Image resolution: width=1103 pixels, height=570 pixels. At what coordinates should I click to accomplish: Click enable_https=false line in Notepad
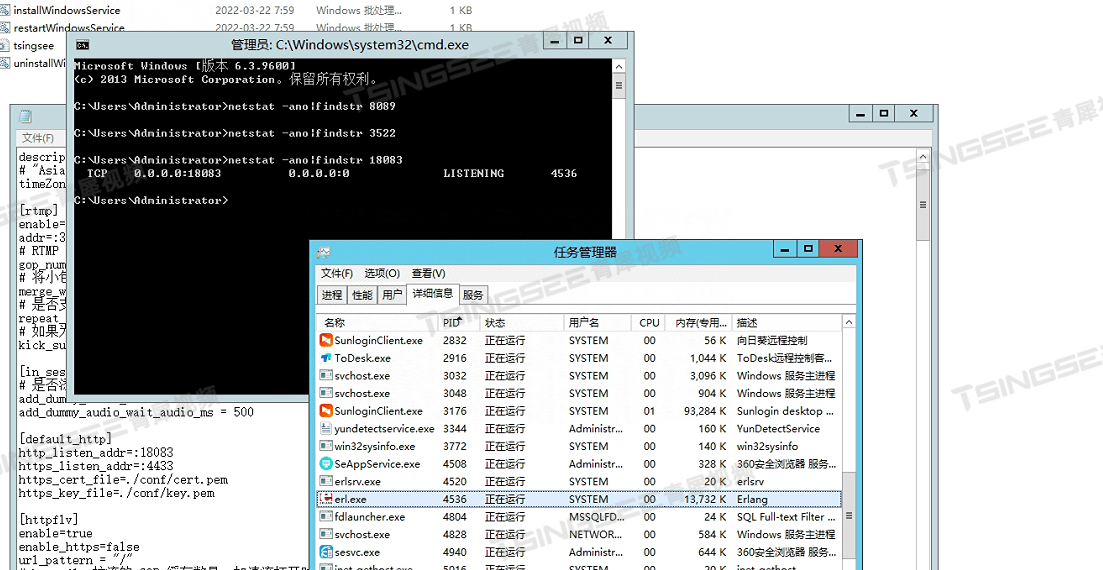[79, 547]
